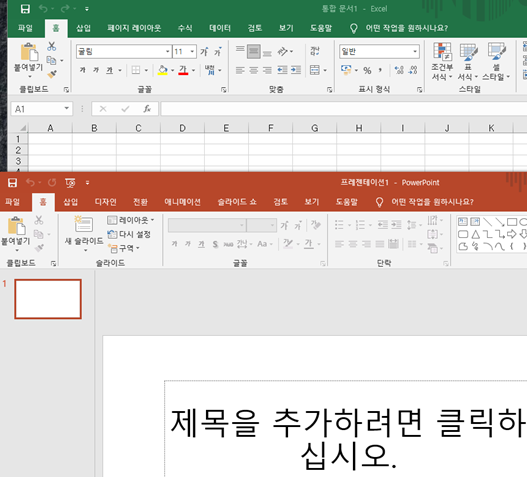The width and height of the screenshot is (527, 477).
Task: Expand Excel's Font group dialog launcher
Action: pos(223,89)
